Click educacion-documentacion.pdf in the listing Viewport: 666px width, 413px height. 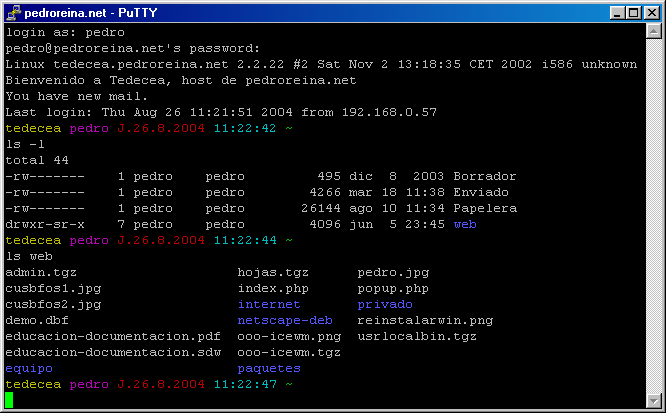pyautogui.click(x=113, y=336)
